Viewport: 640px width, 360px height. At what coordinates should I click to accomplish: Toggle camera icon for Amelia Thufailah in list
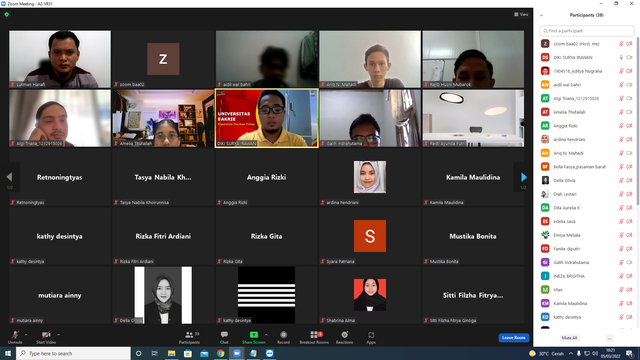(x=629, y=112)
